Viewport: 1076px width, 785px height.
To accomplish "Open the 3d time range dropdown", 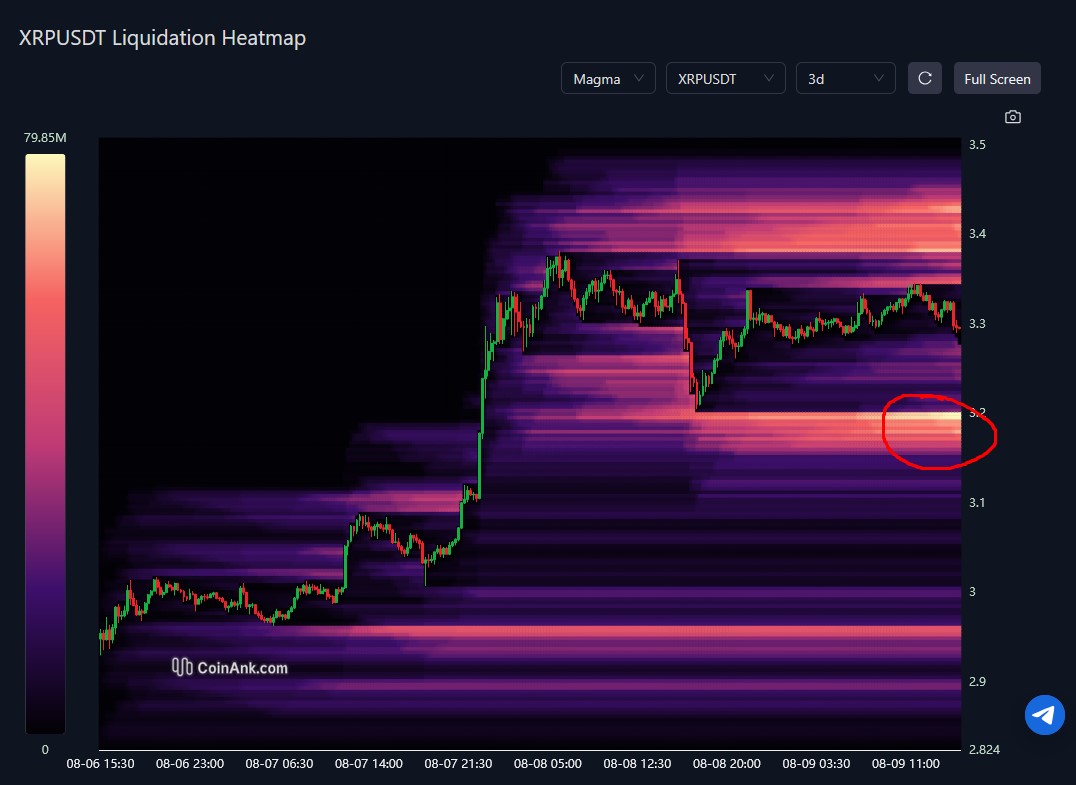I will 845,79.
